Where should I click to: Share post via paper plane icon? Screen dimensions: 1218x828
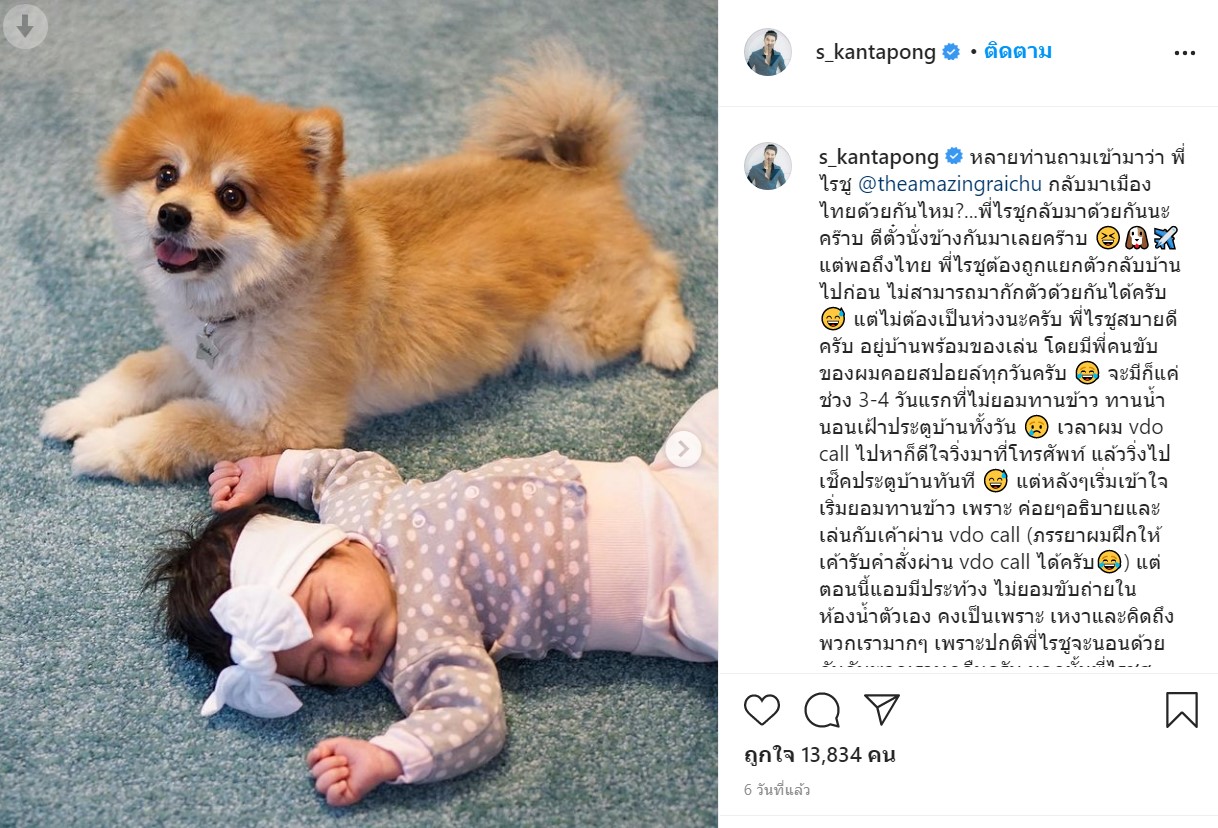pyautogui.click(x=882, y=710)
